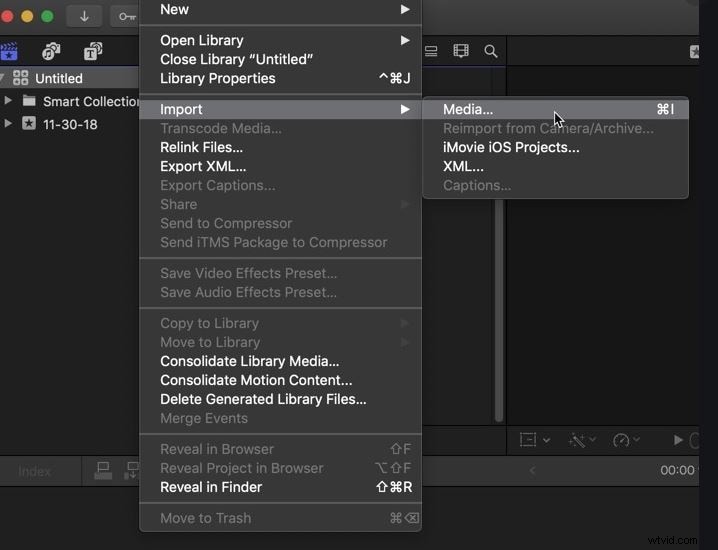Viewport: 718px width, 550px height.
Task: Select the Untitled library row
Action: (x=69, y=78)
